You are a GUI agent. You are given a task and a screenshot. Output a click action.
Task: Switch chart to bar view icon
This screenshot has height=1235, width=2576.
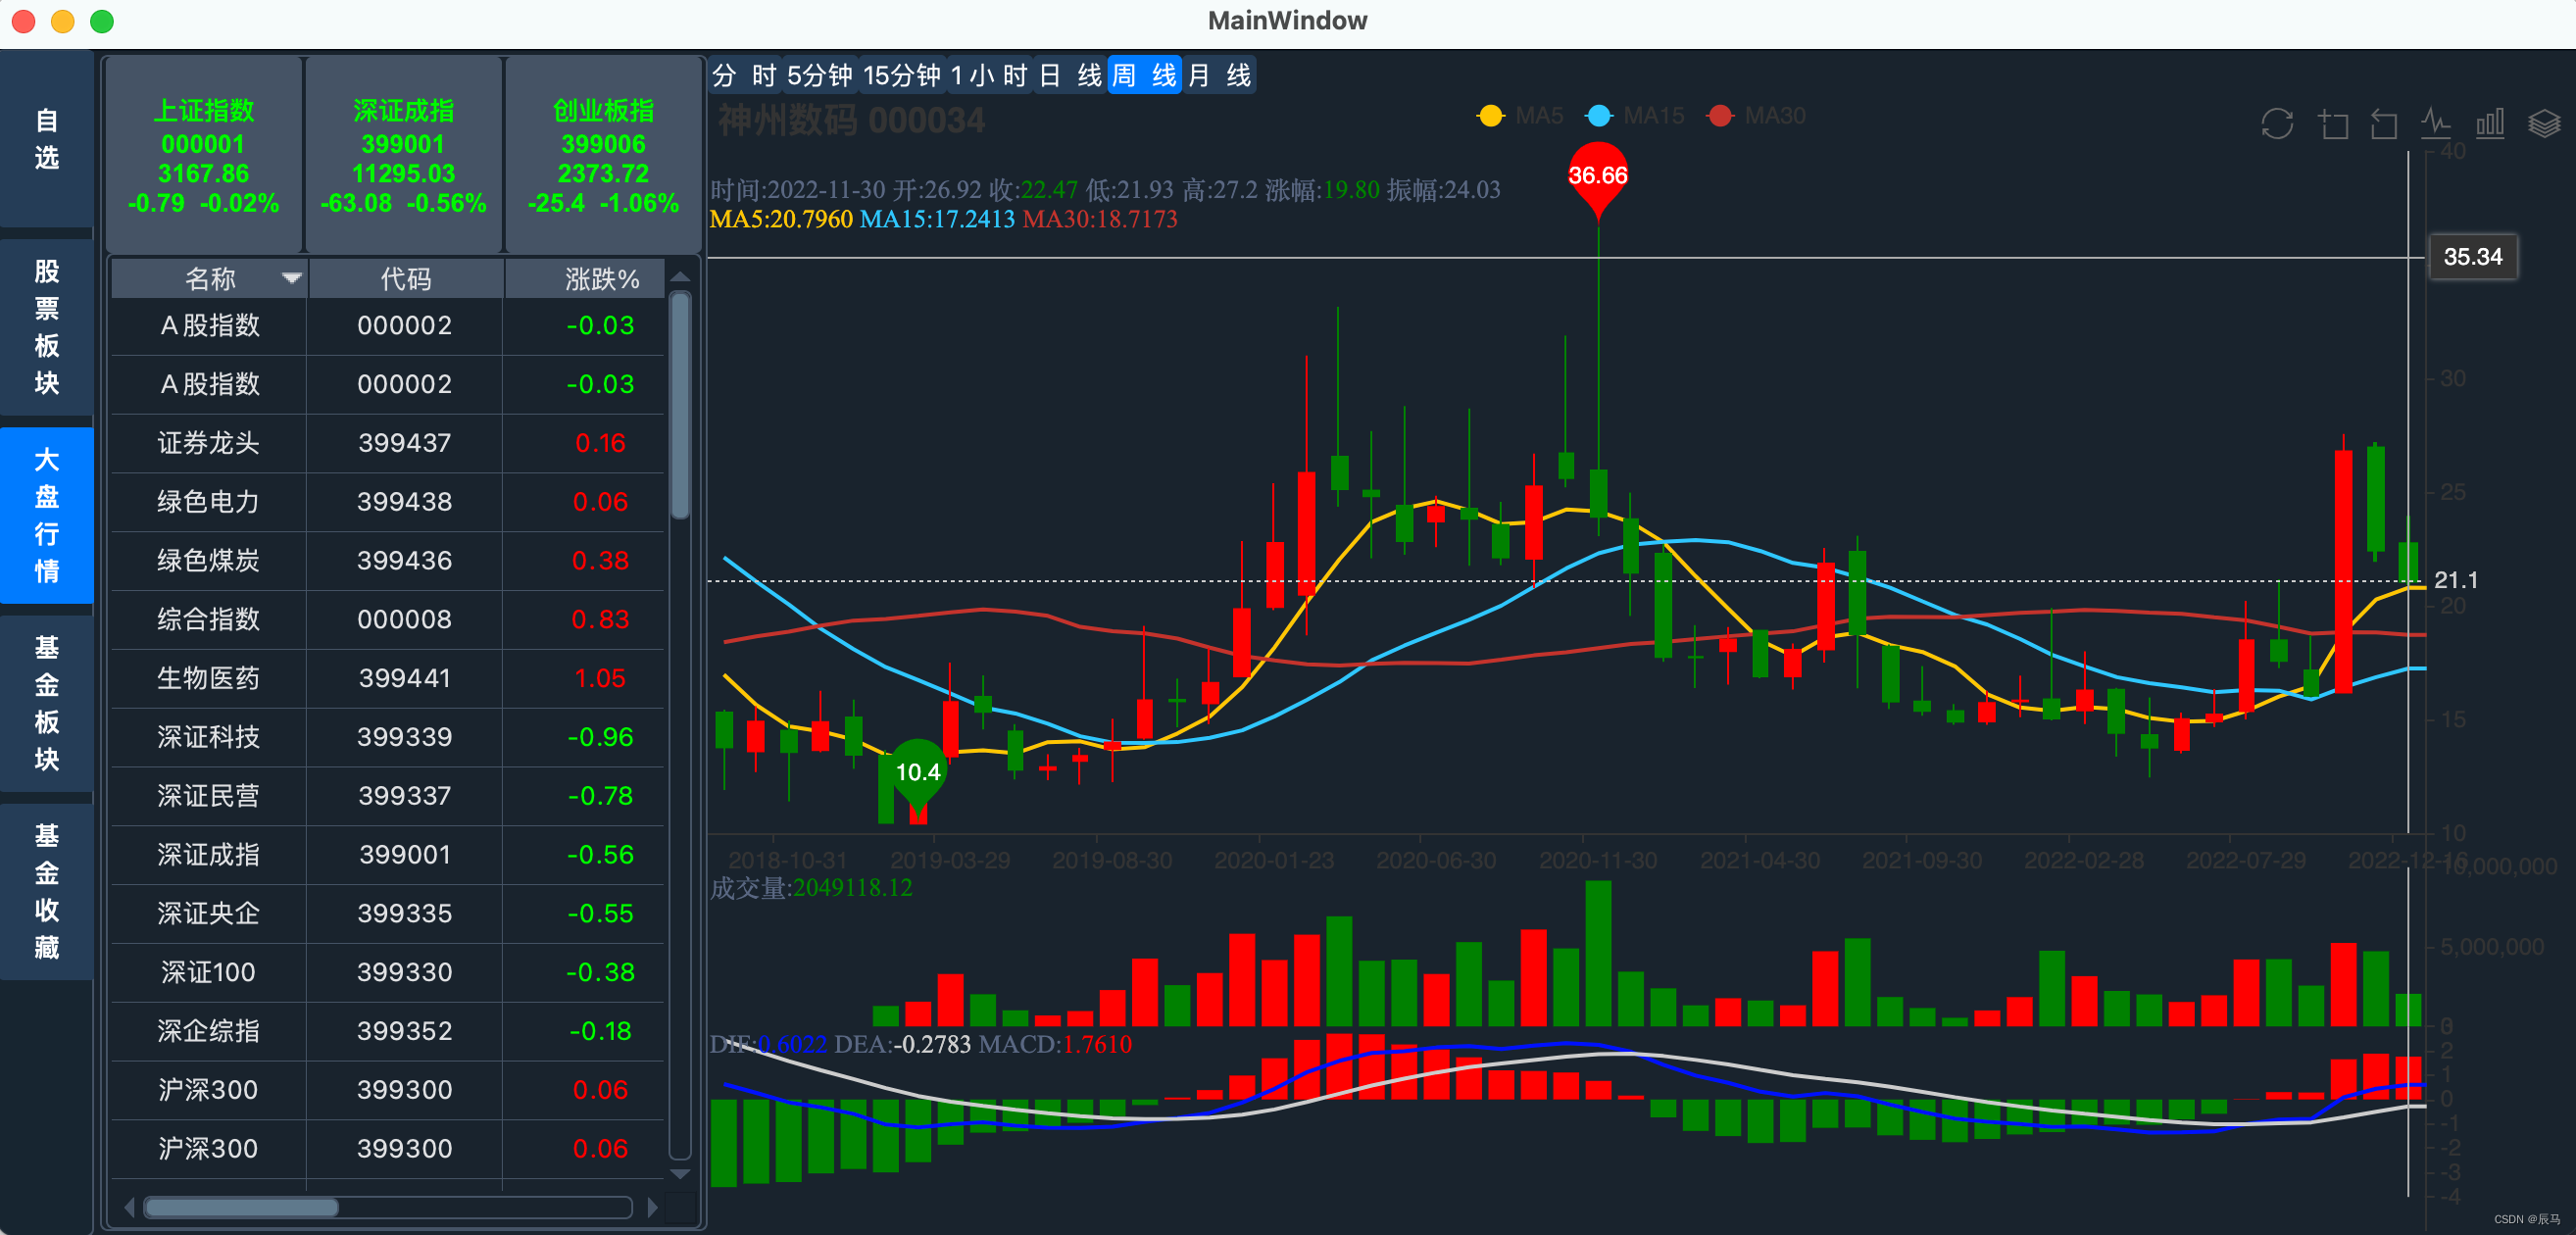(x=2490, y=124)
